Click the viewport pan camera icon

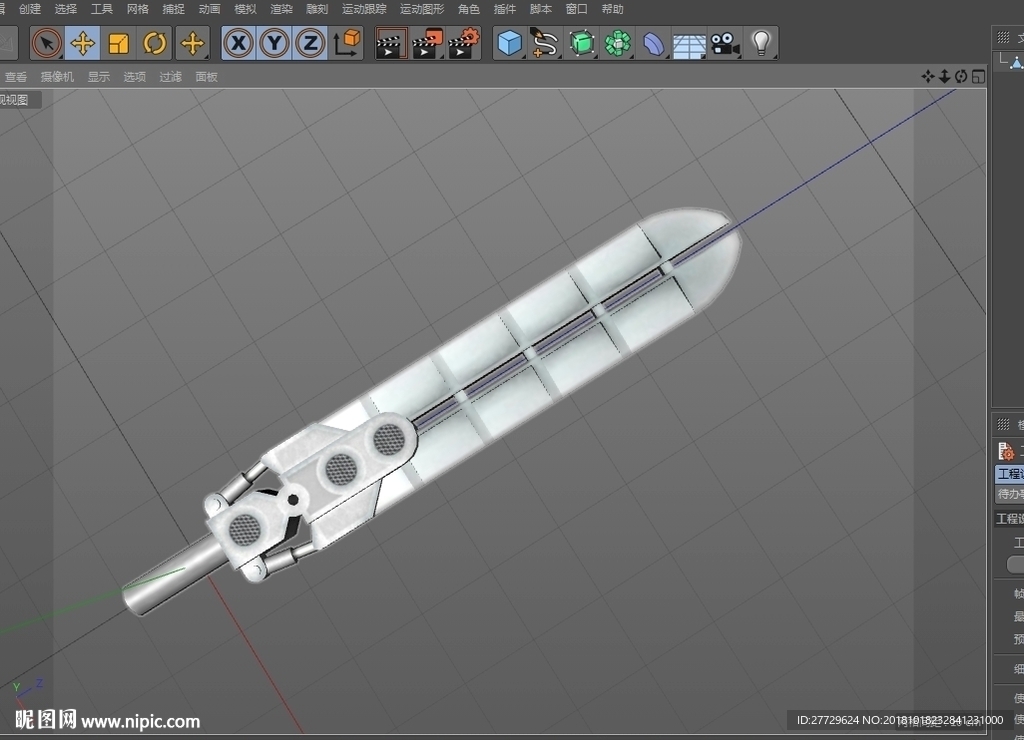(927, 76)
